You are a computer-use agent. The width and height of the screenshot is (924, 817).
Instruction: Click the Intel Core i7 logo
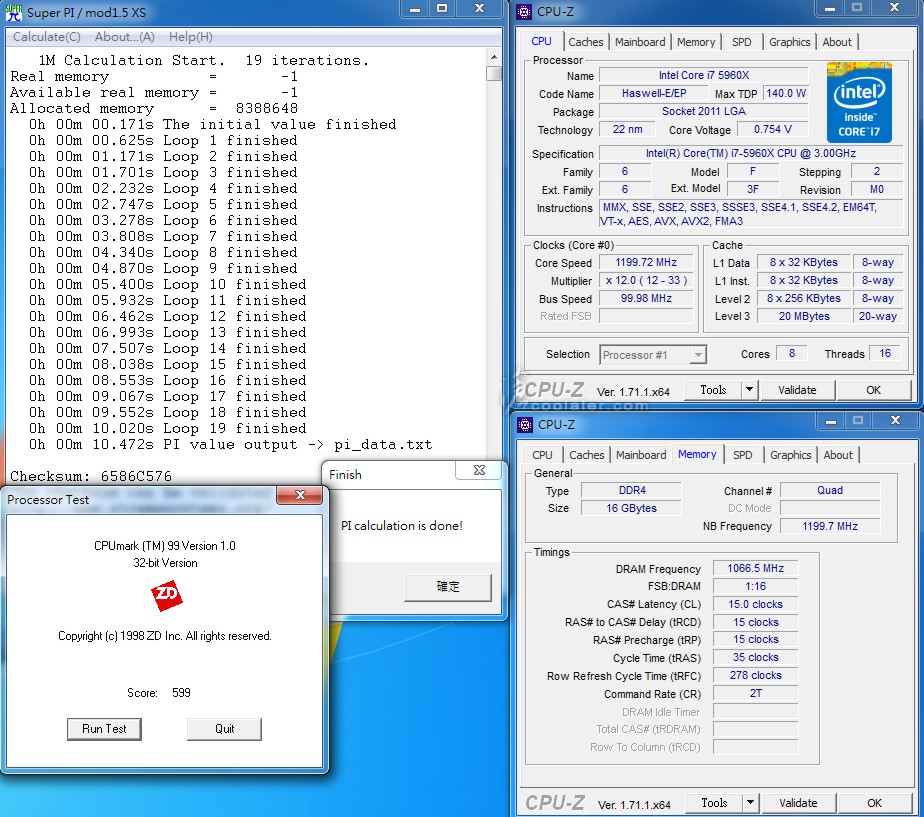coord(859,102)
